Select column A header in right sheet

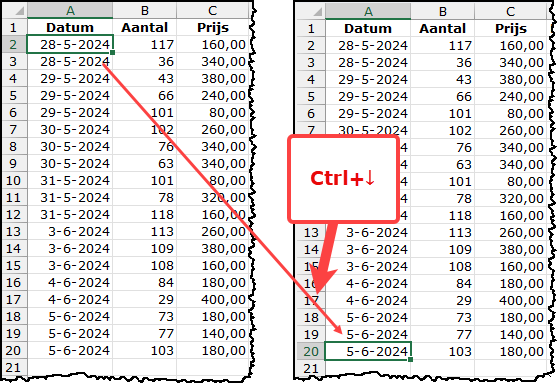pos(368,11)
